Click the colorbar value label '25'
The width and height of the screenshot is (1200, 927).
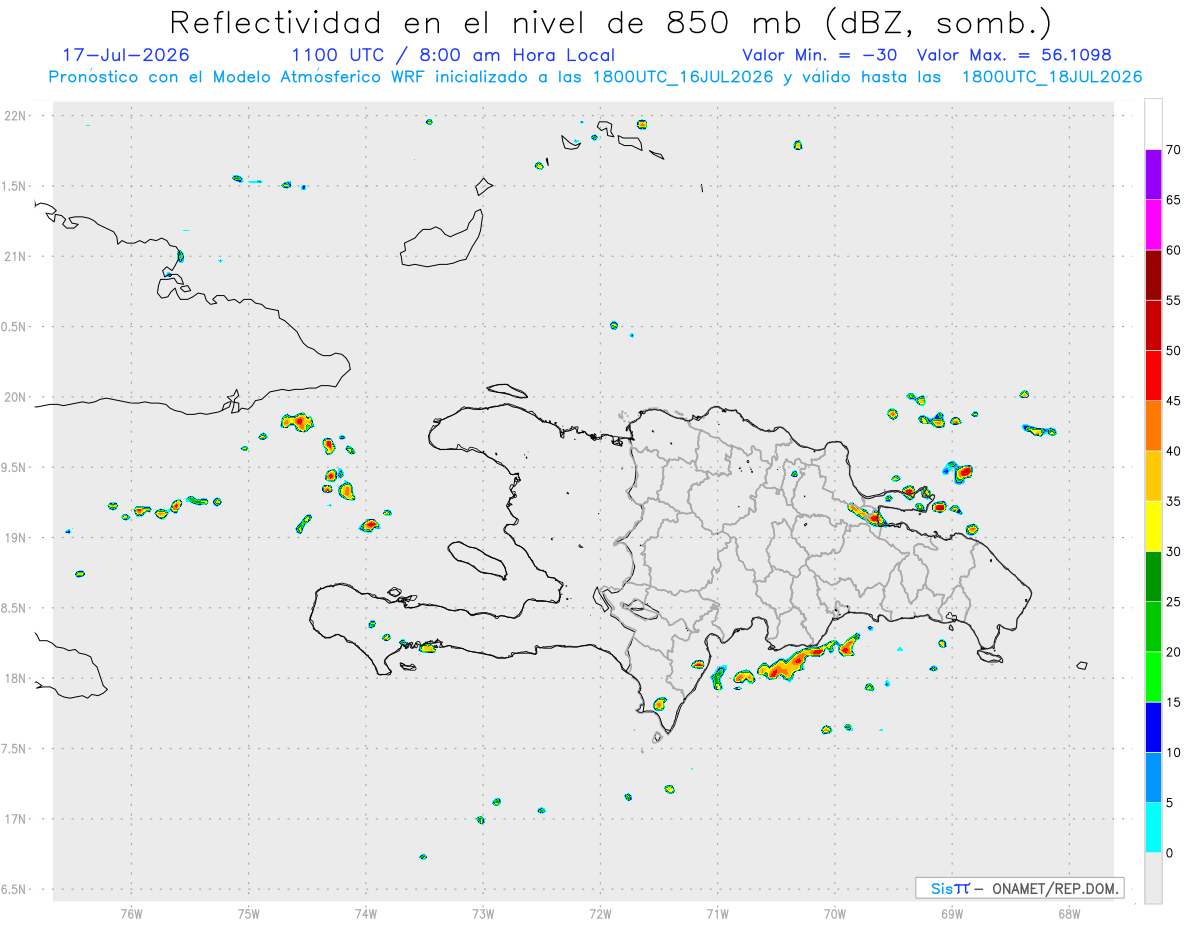(1173, 602)
